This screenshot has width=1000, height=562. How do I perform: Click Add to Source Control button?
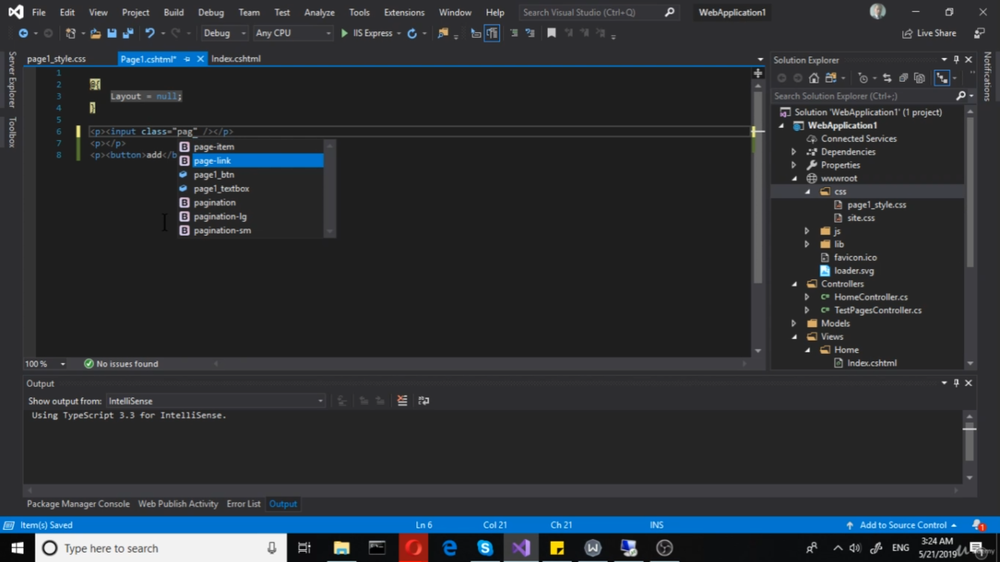tap(901, 525)
